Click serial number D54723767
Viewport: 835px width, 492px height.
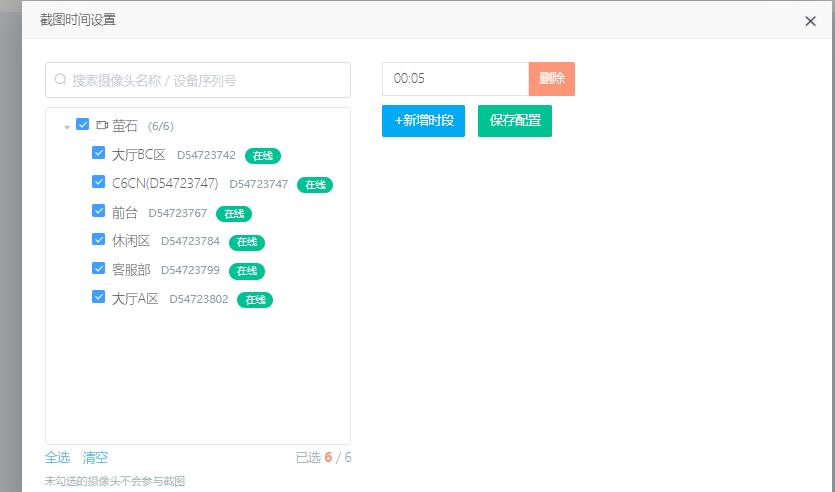[x=177, y=213]
